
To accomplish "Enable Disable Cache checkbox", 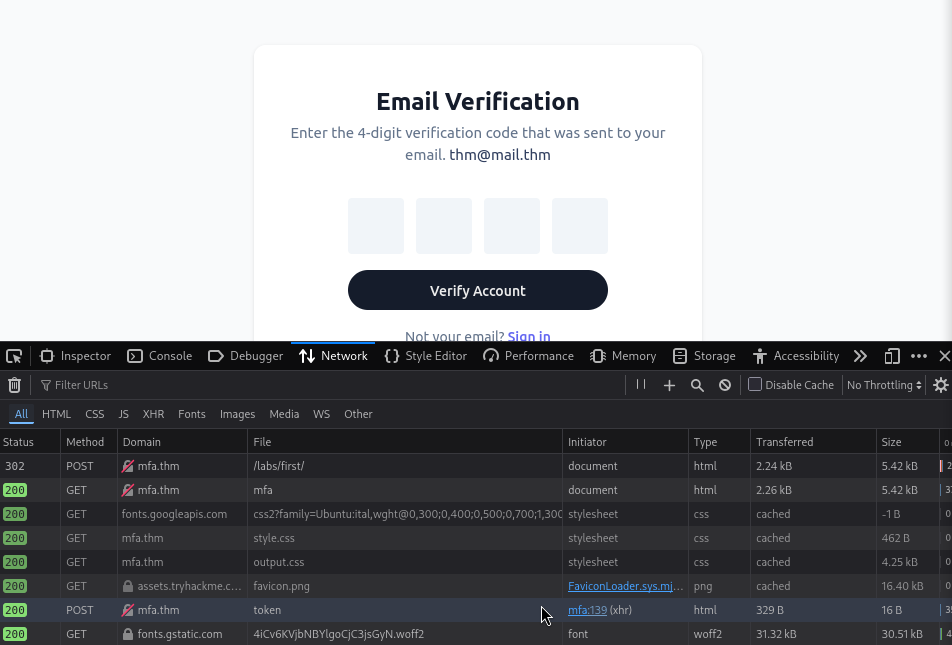I will pos(755,384).
